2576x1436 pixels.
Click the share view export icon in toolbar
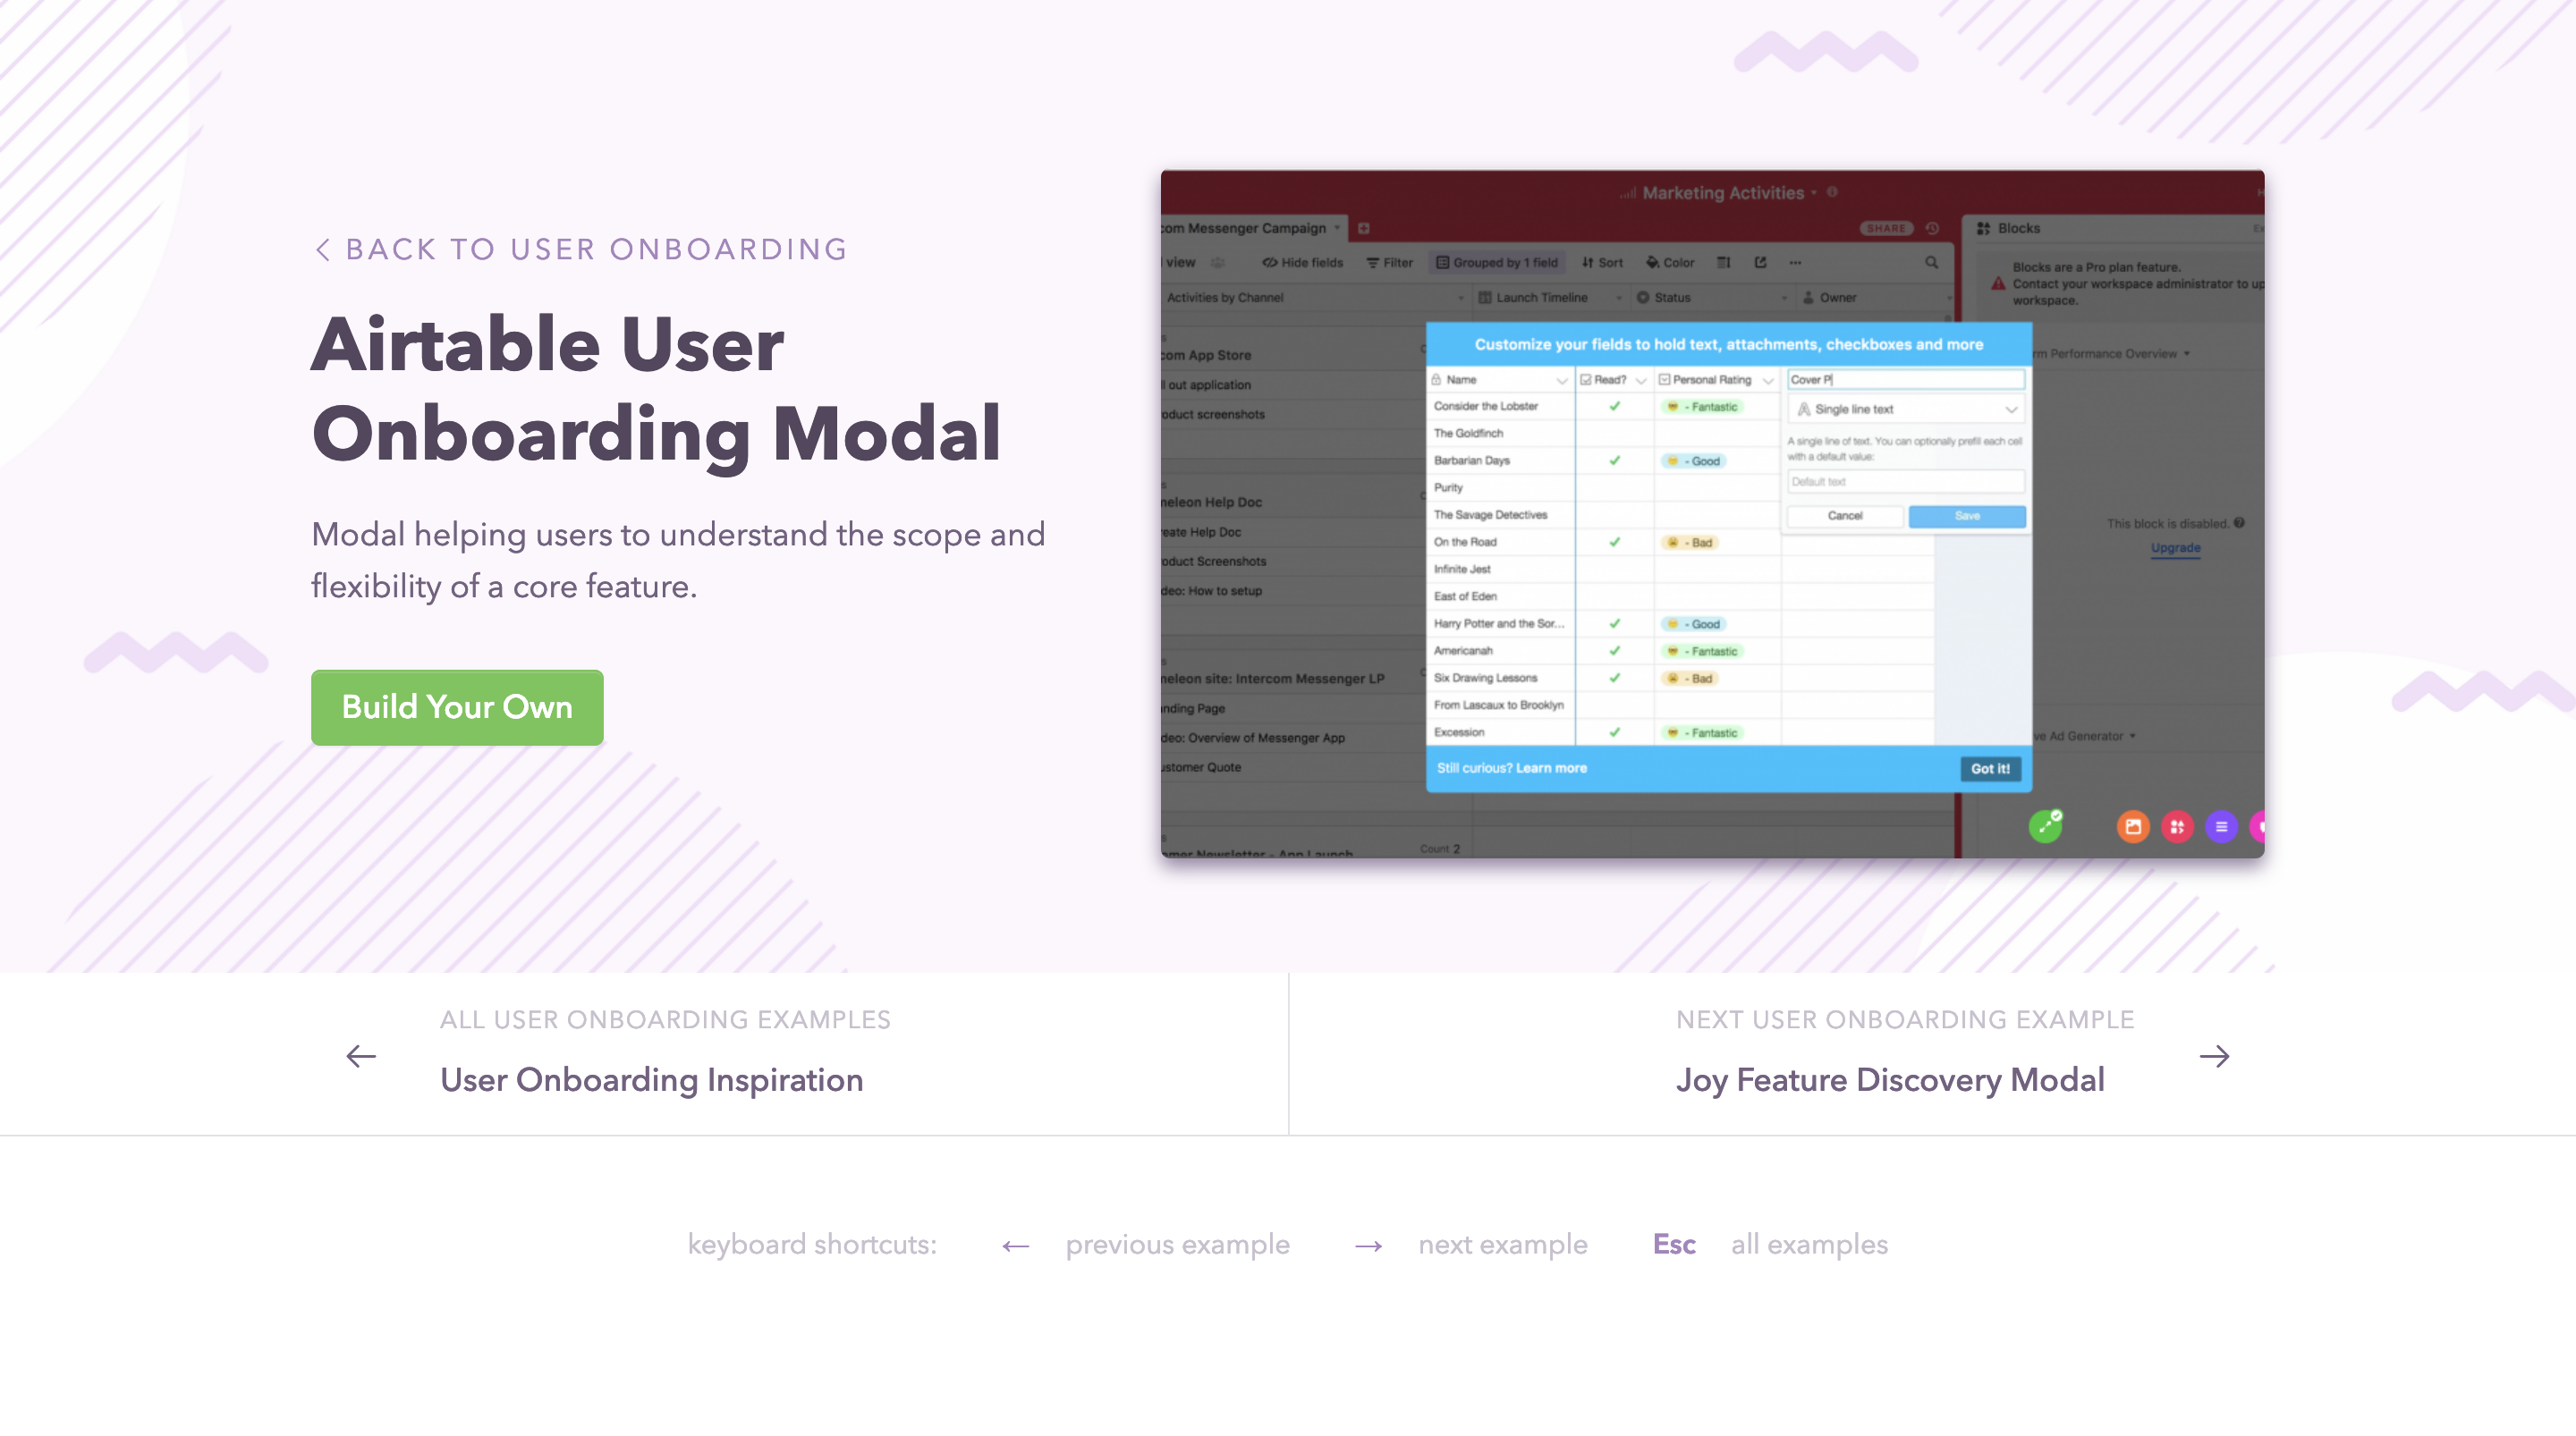tap(1760, 263)
